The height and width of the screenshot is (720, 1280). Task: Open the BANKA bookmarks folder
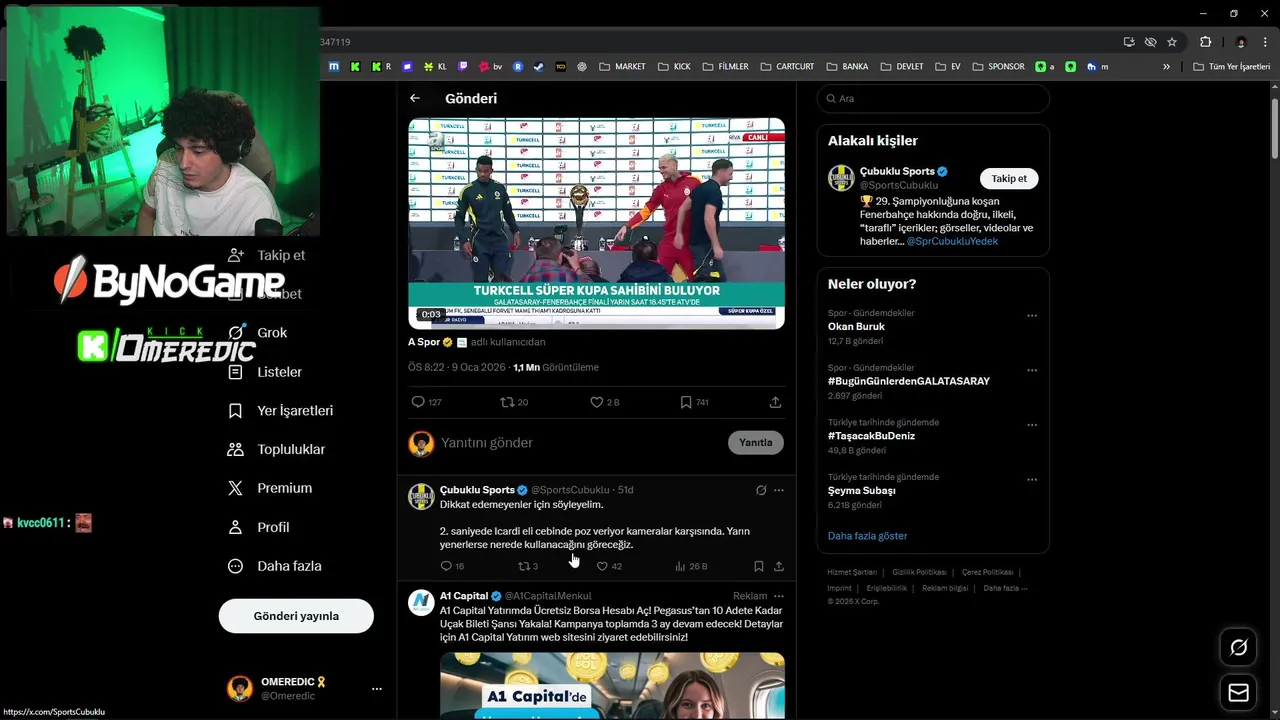tap(847, 66)
